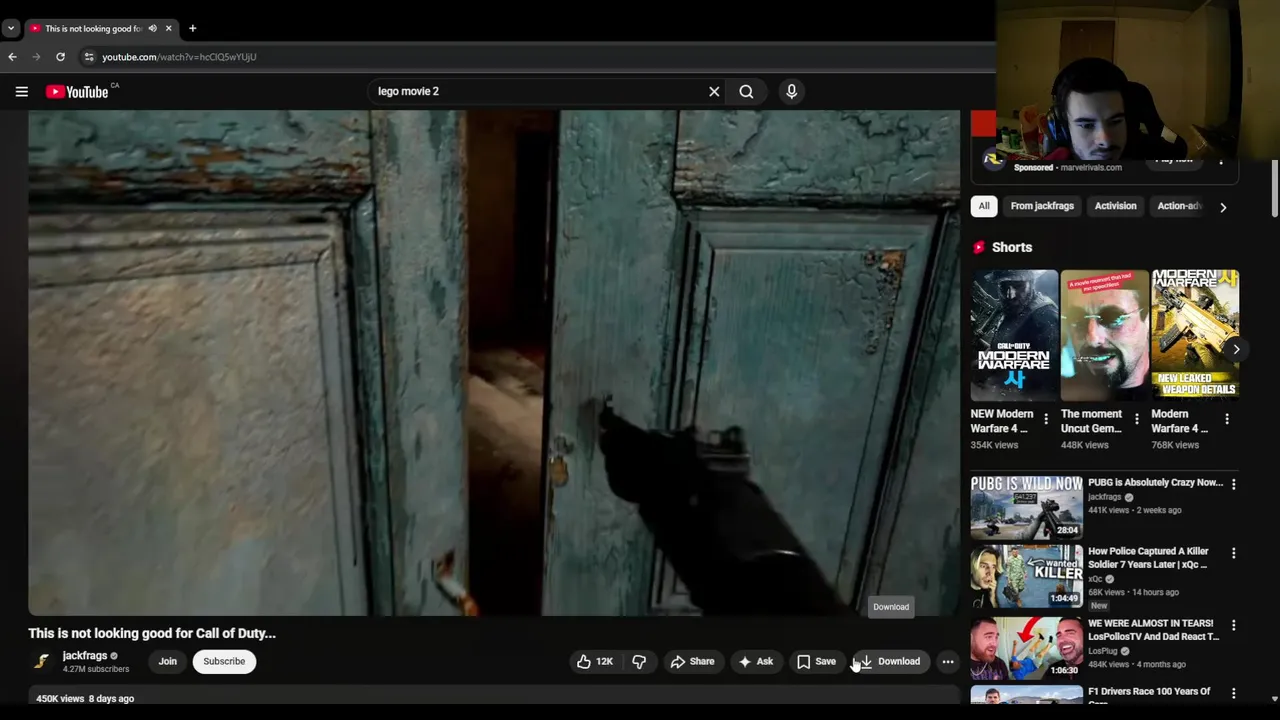The image size is (1280, 720).
Task: Reload the page with refresh icon
Action: [x=60, y=57]
